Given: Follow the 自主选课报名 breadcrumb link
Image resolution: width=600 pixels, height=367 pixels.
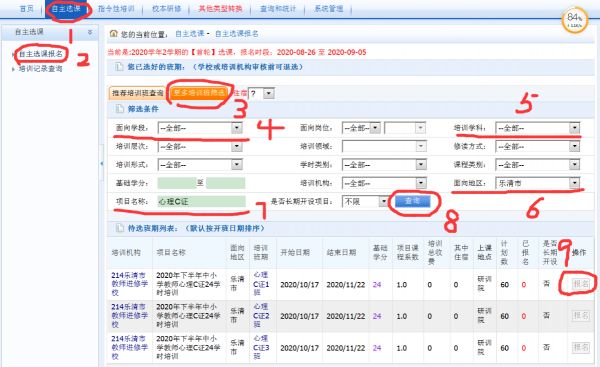Looking at the screenshot, I should [236, 34].
